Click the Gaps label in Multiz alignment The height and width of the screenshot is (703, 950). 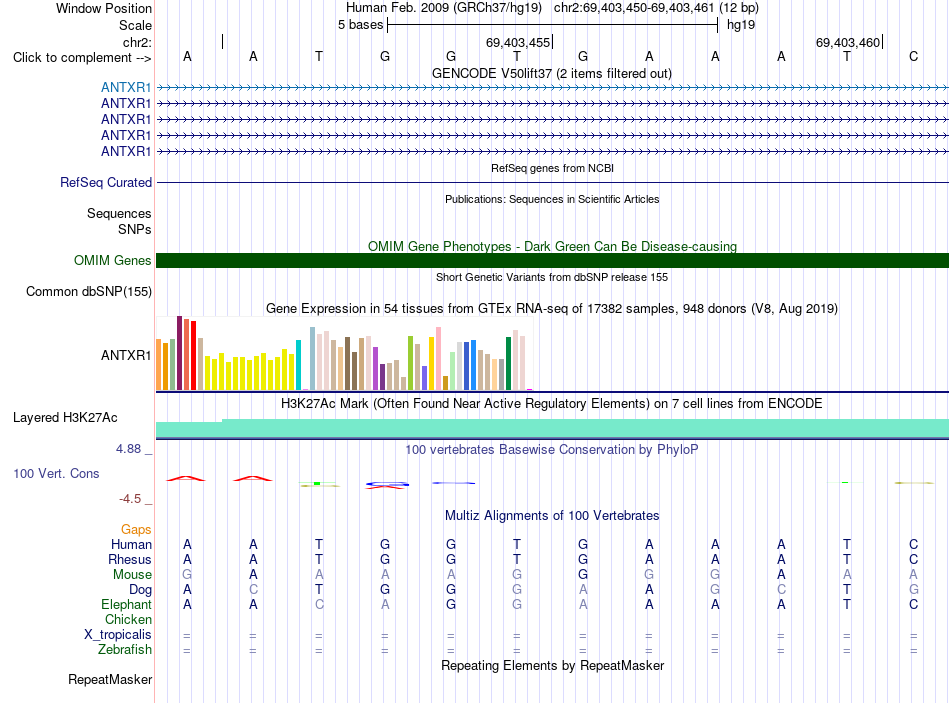(x=136, y=530)
